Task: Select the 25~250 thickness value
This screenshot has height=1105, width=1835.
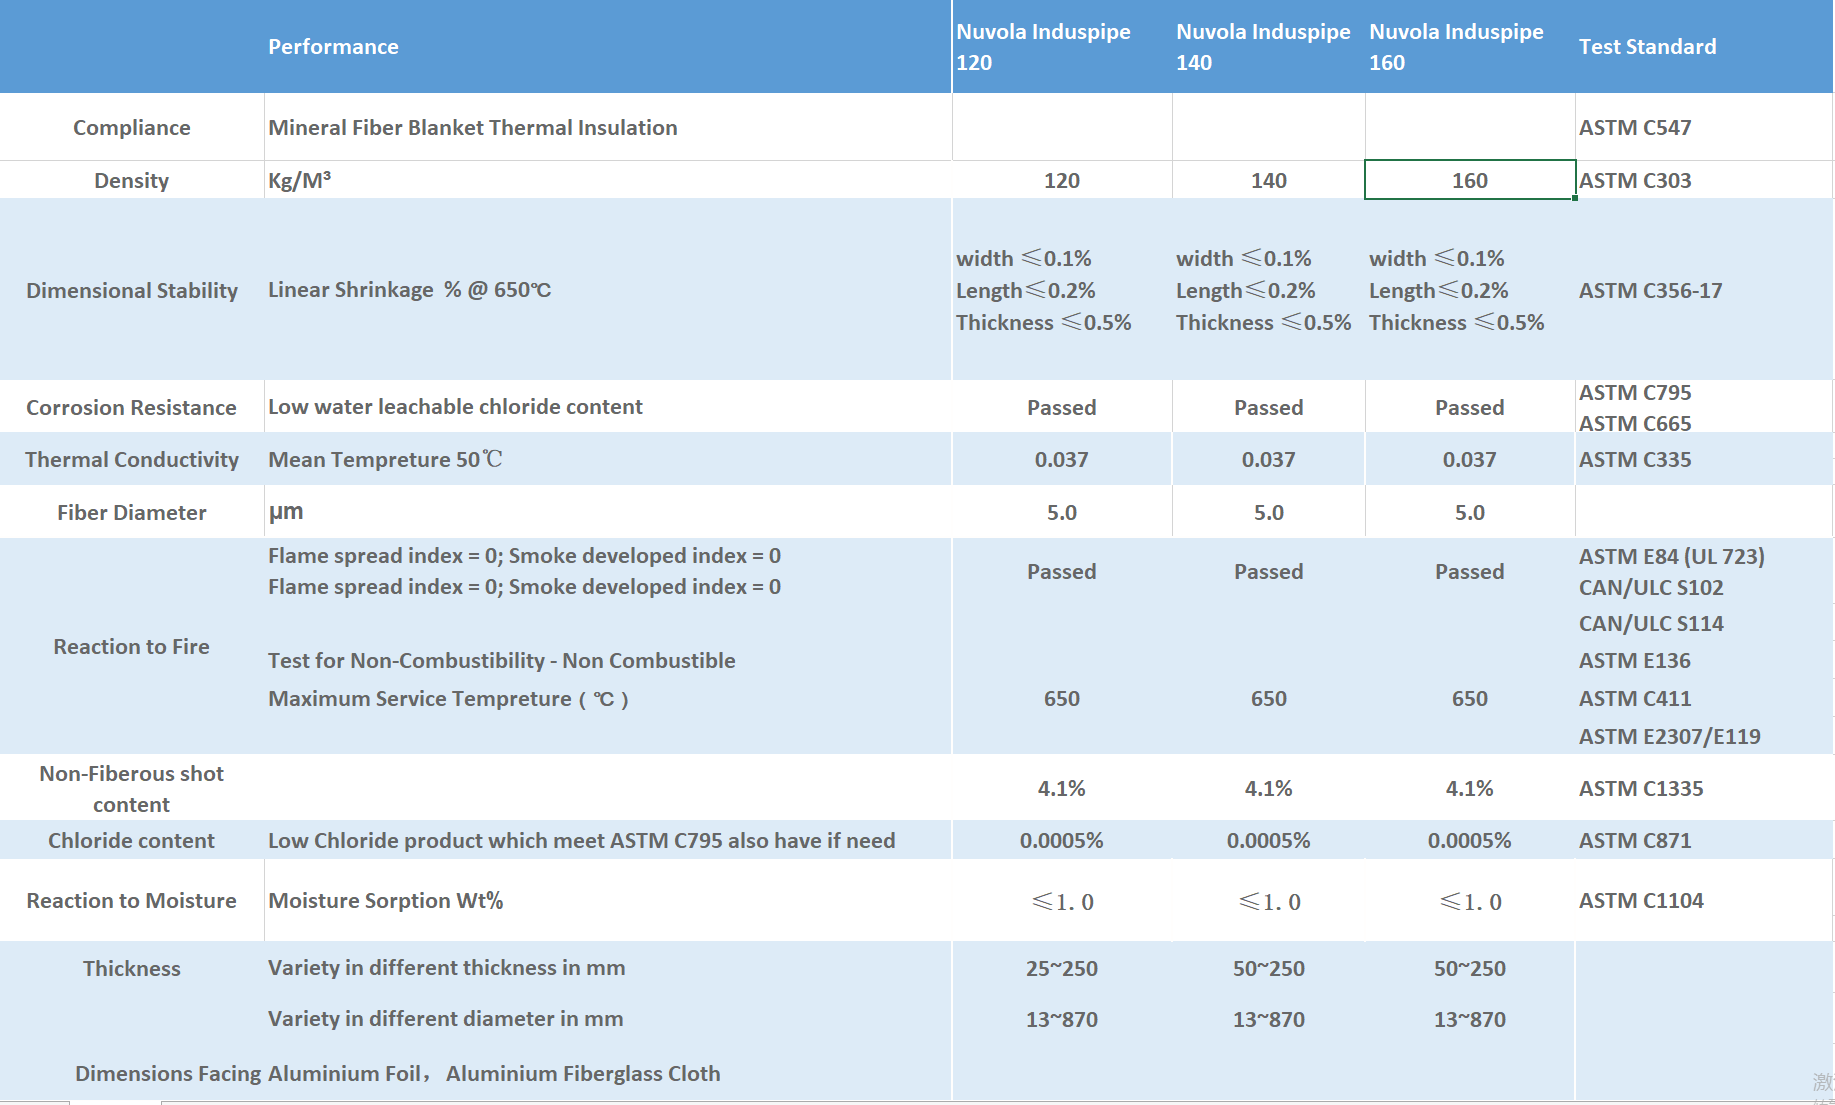Action: [1062, 968]
